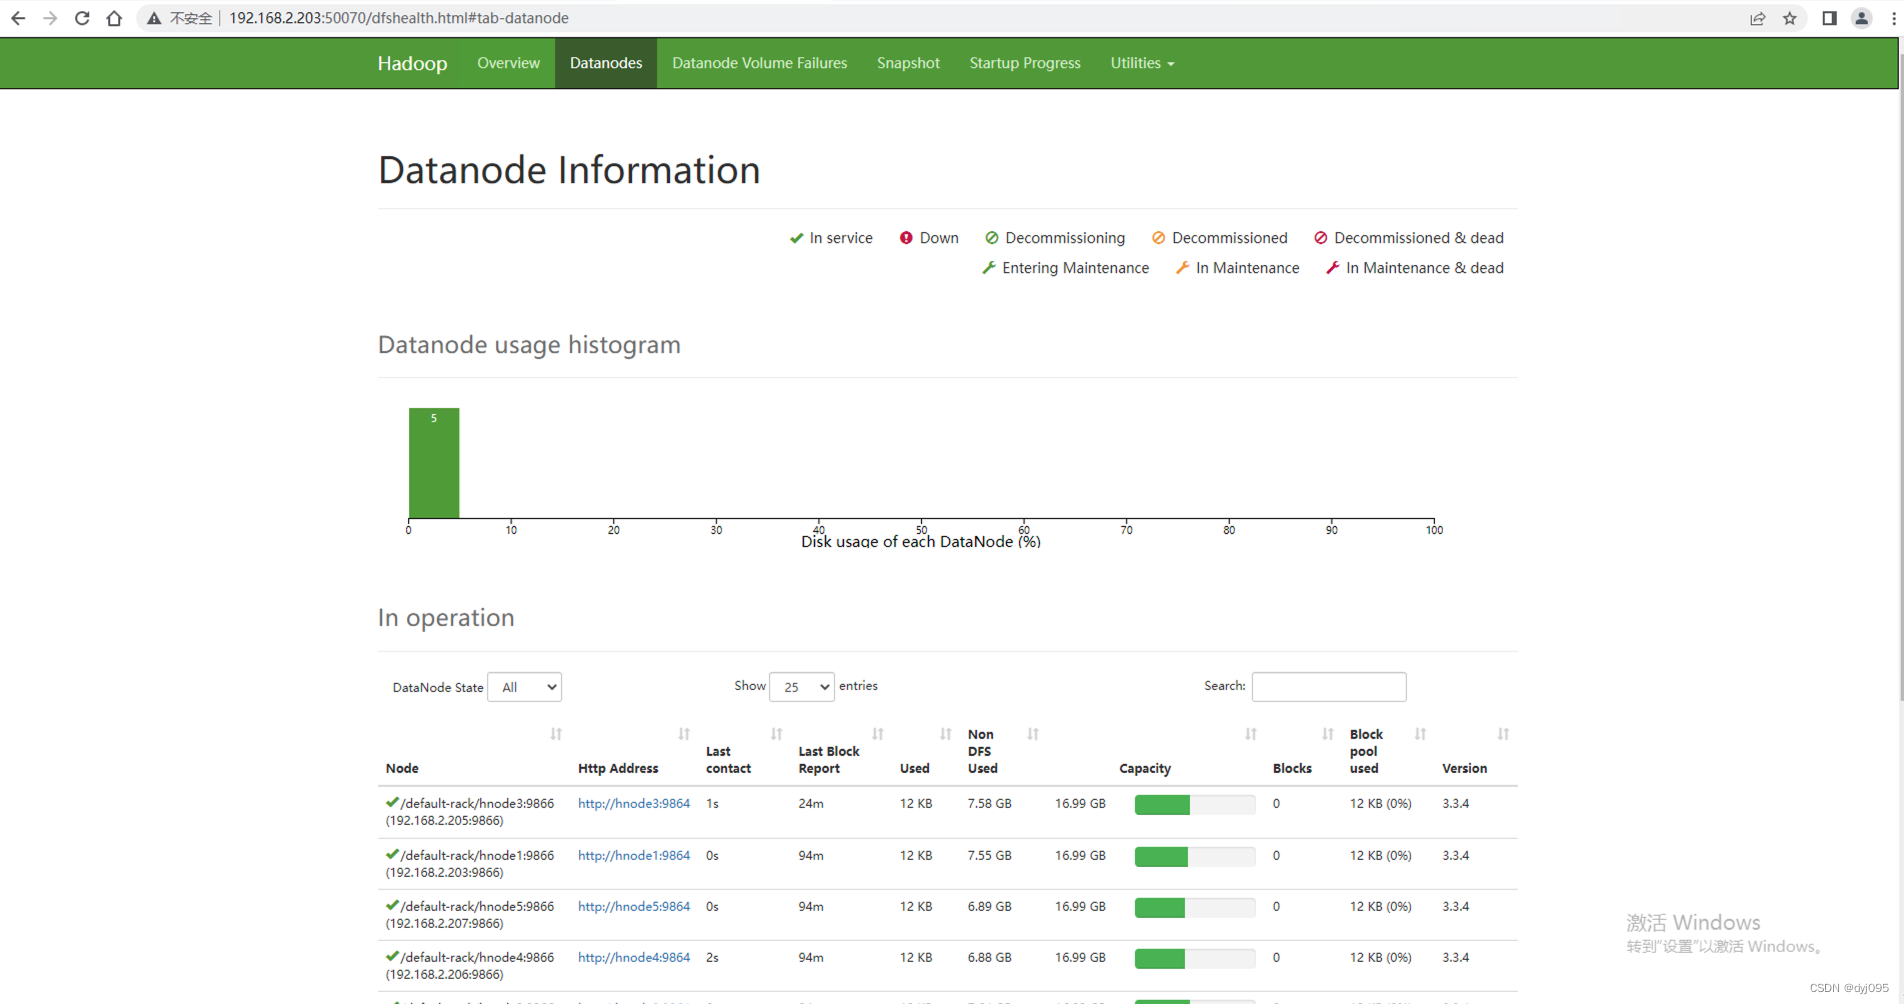Screen dimensions: 1904x1004
Task: Expand the Utilities menu
Action: pos(1142,63)
